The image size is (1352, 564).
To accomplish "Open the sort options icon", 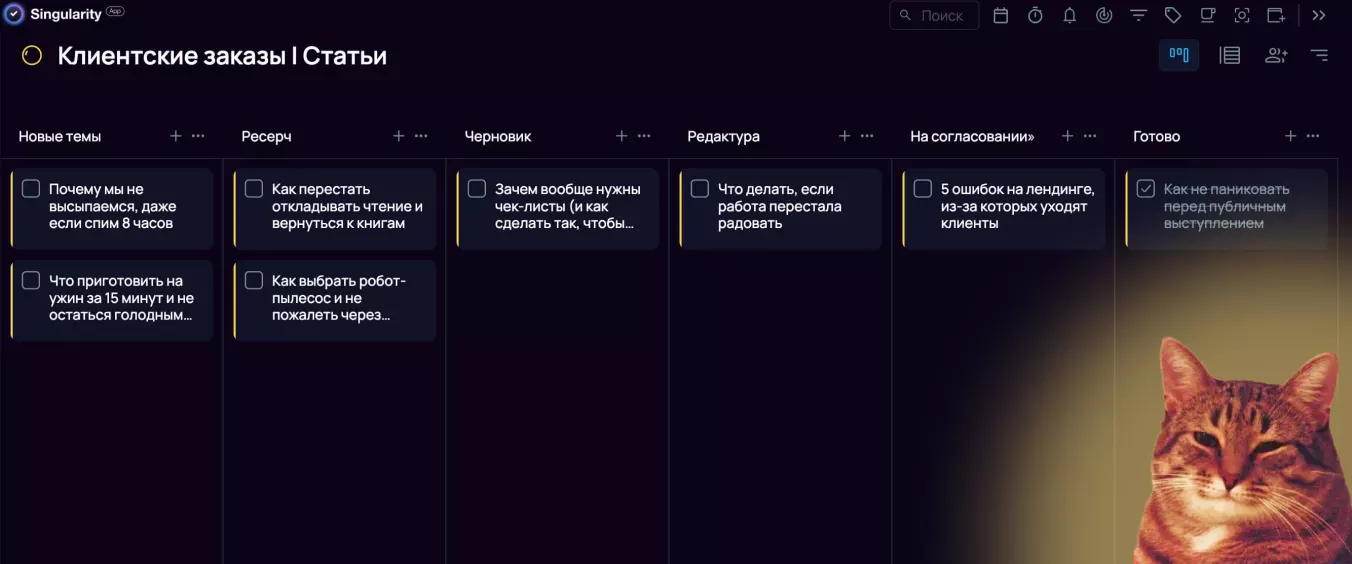I will 1320,55.
